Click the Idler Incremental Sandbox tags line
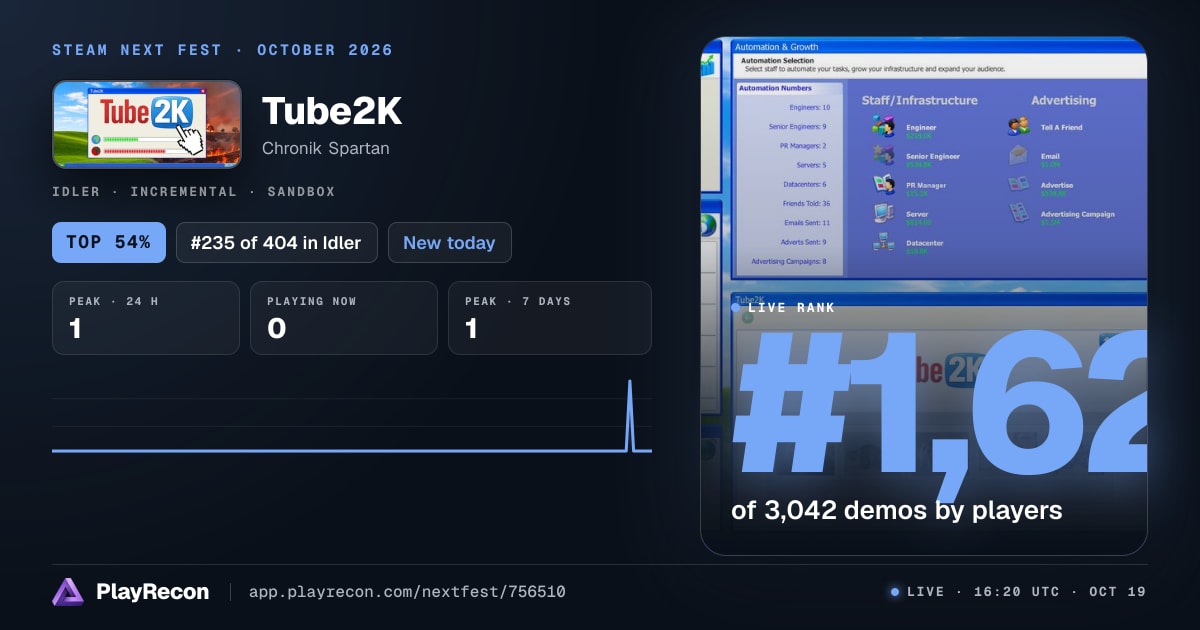Image resolution: width=1200 pixels, height=630 pixels. pos(193,192)
